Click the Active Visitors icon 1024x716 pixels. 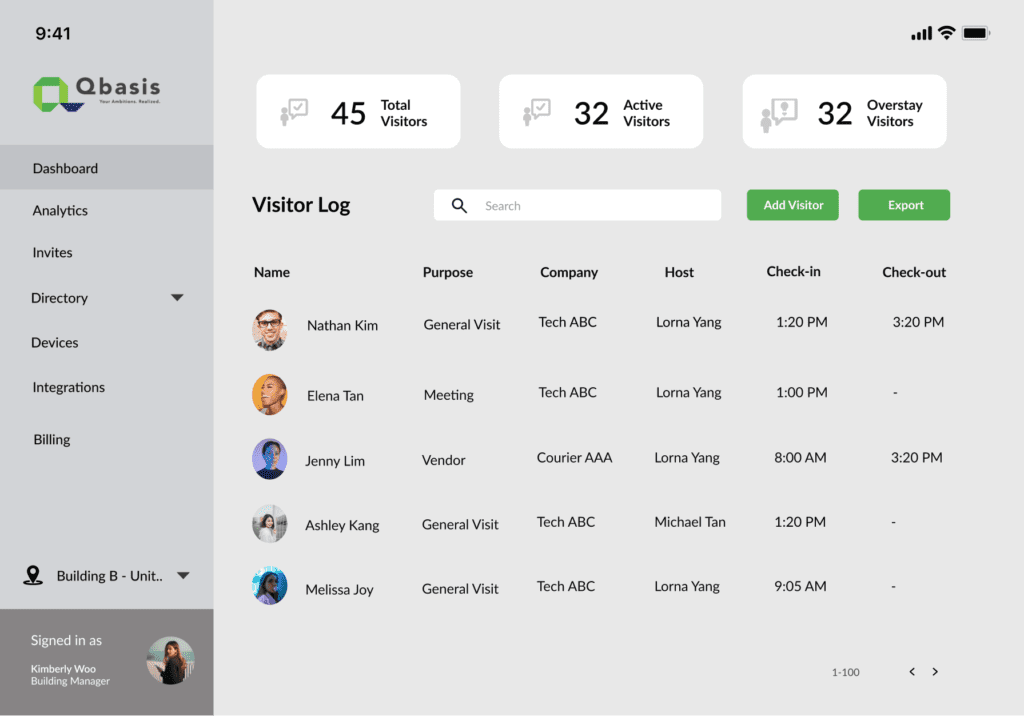(537, 112)
